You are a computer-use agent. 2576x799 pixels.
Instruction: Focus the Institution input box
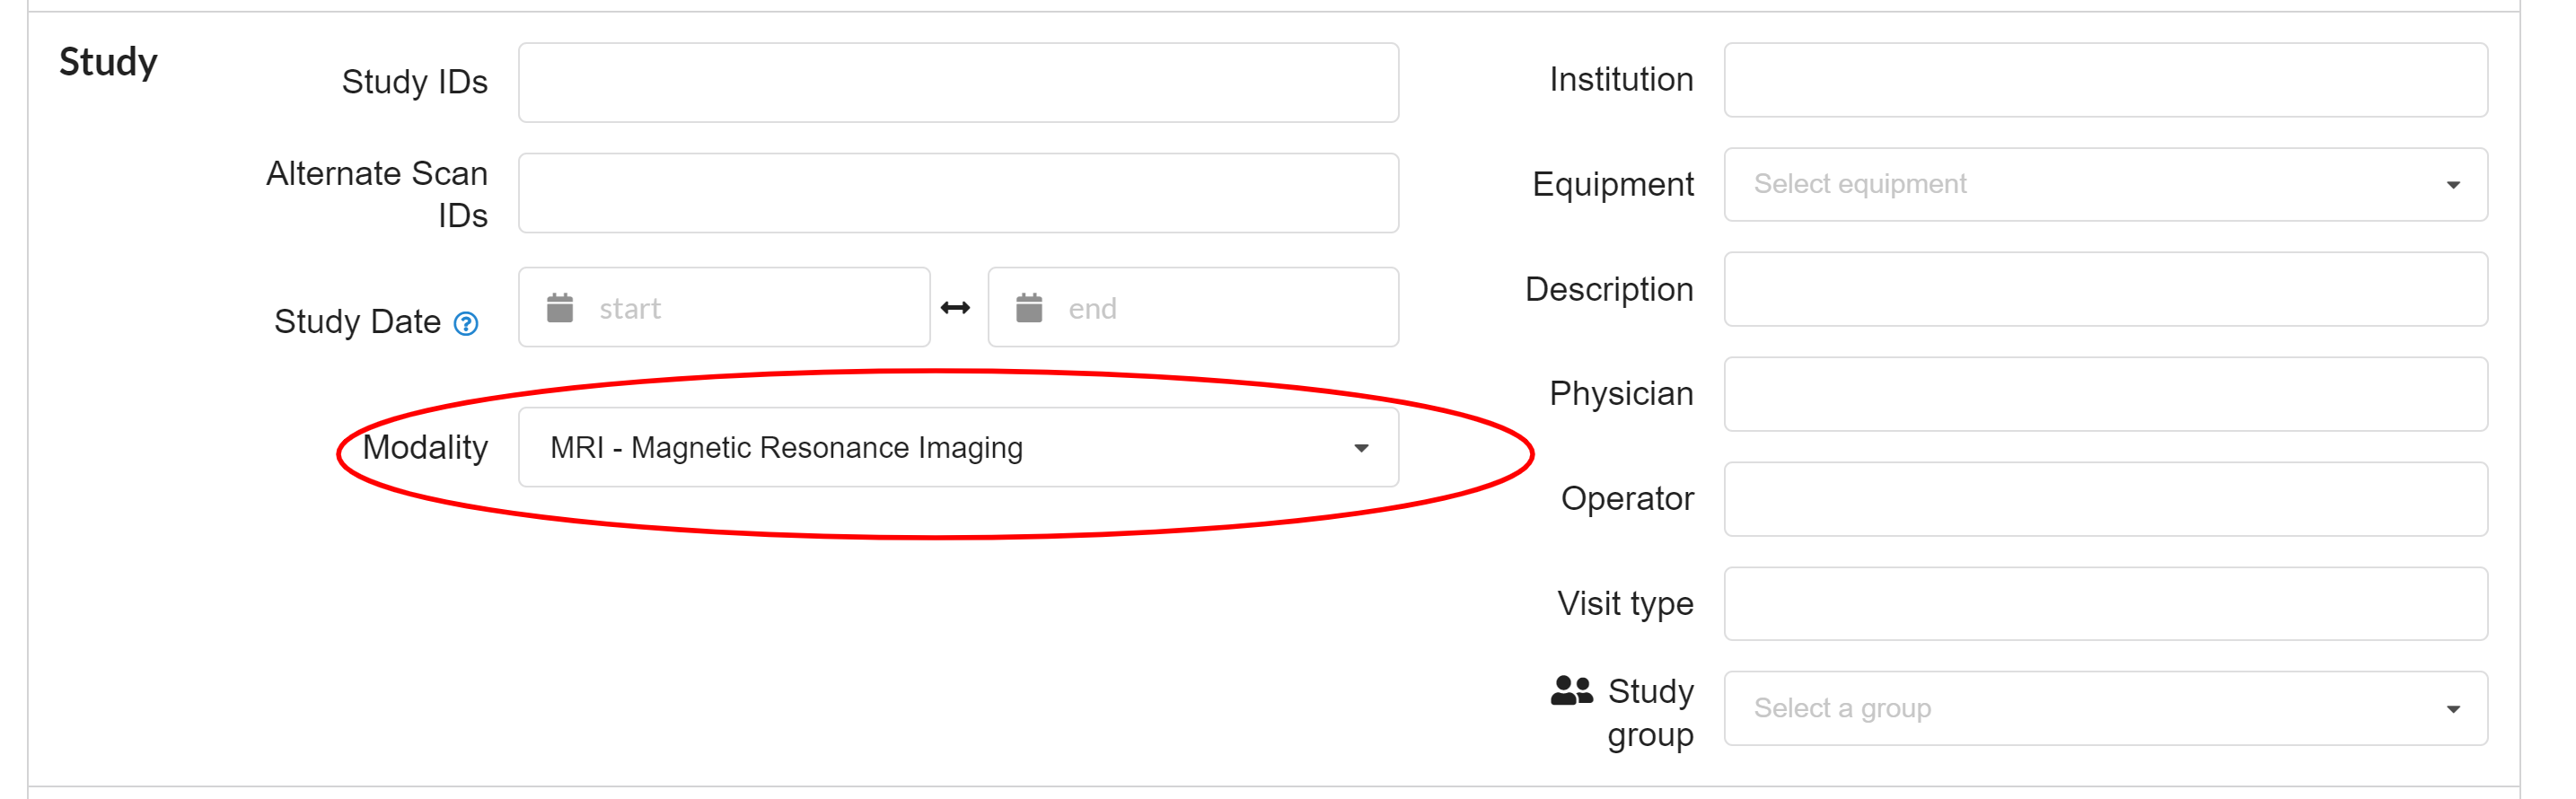(x=2104, y=80)
